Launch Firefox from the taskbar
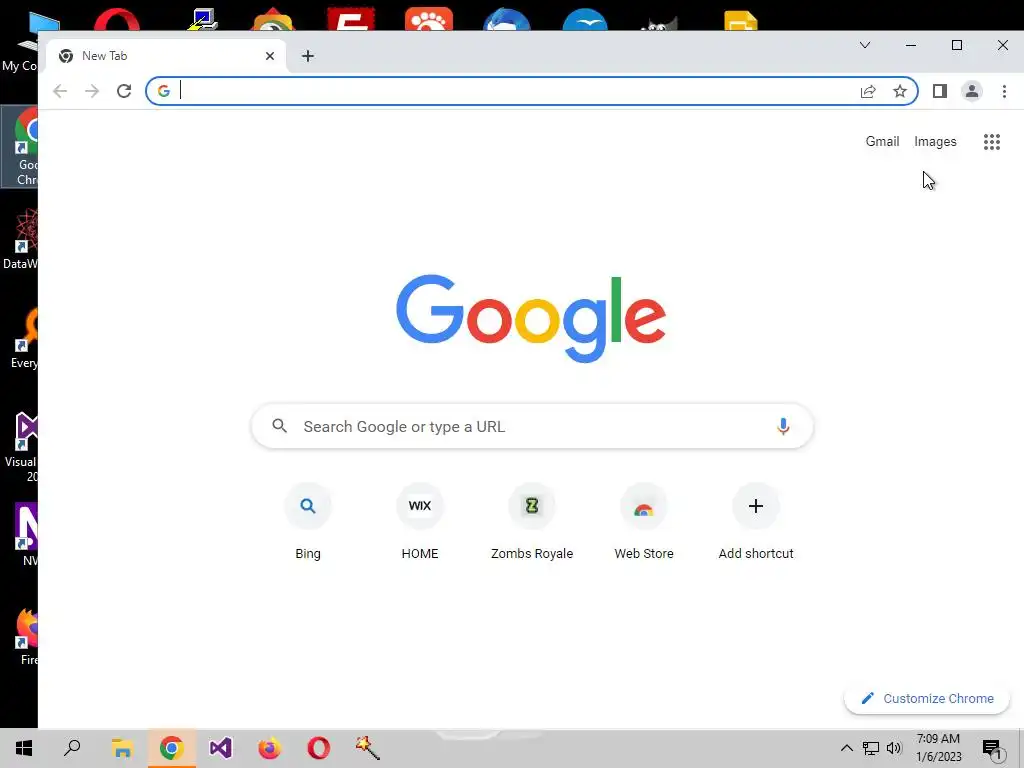The image size is (1024, 768). 269,748
